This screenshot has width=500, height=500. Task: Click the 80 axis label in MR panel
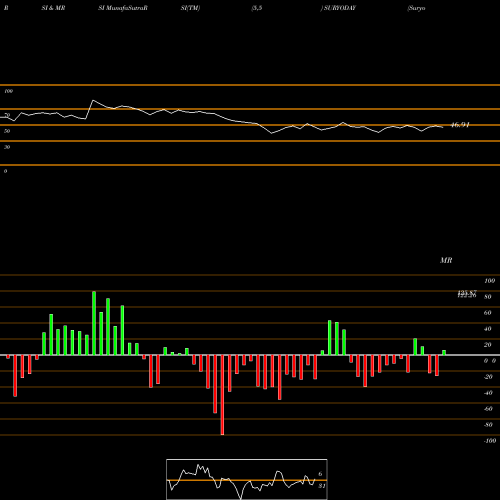(488, 297)
